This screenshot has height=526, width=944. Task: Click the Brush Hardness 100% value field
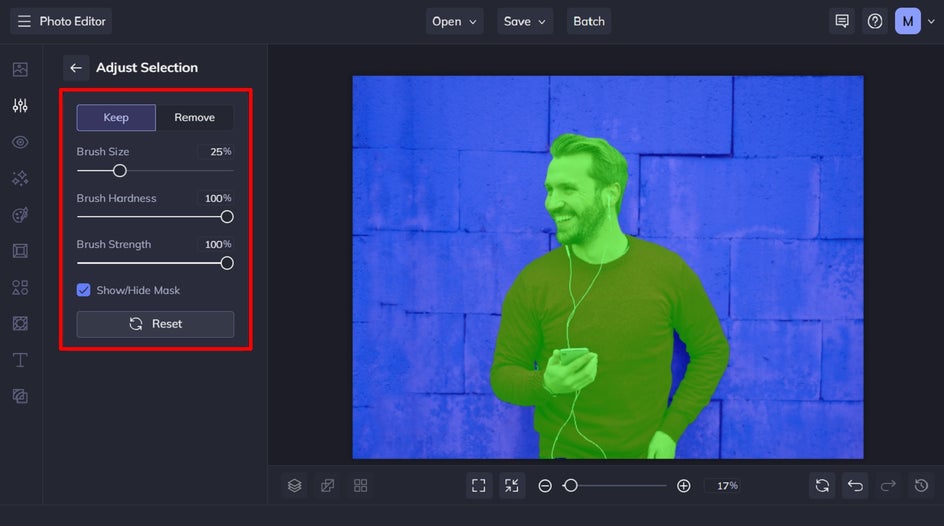tap(216, 198)
